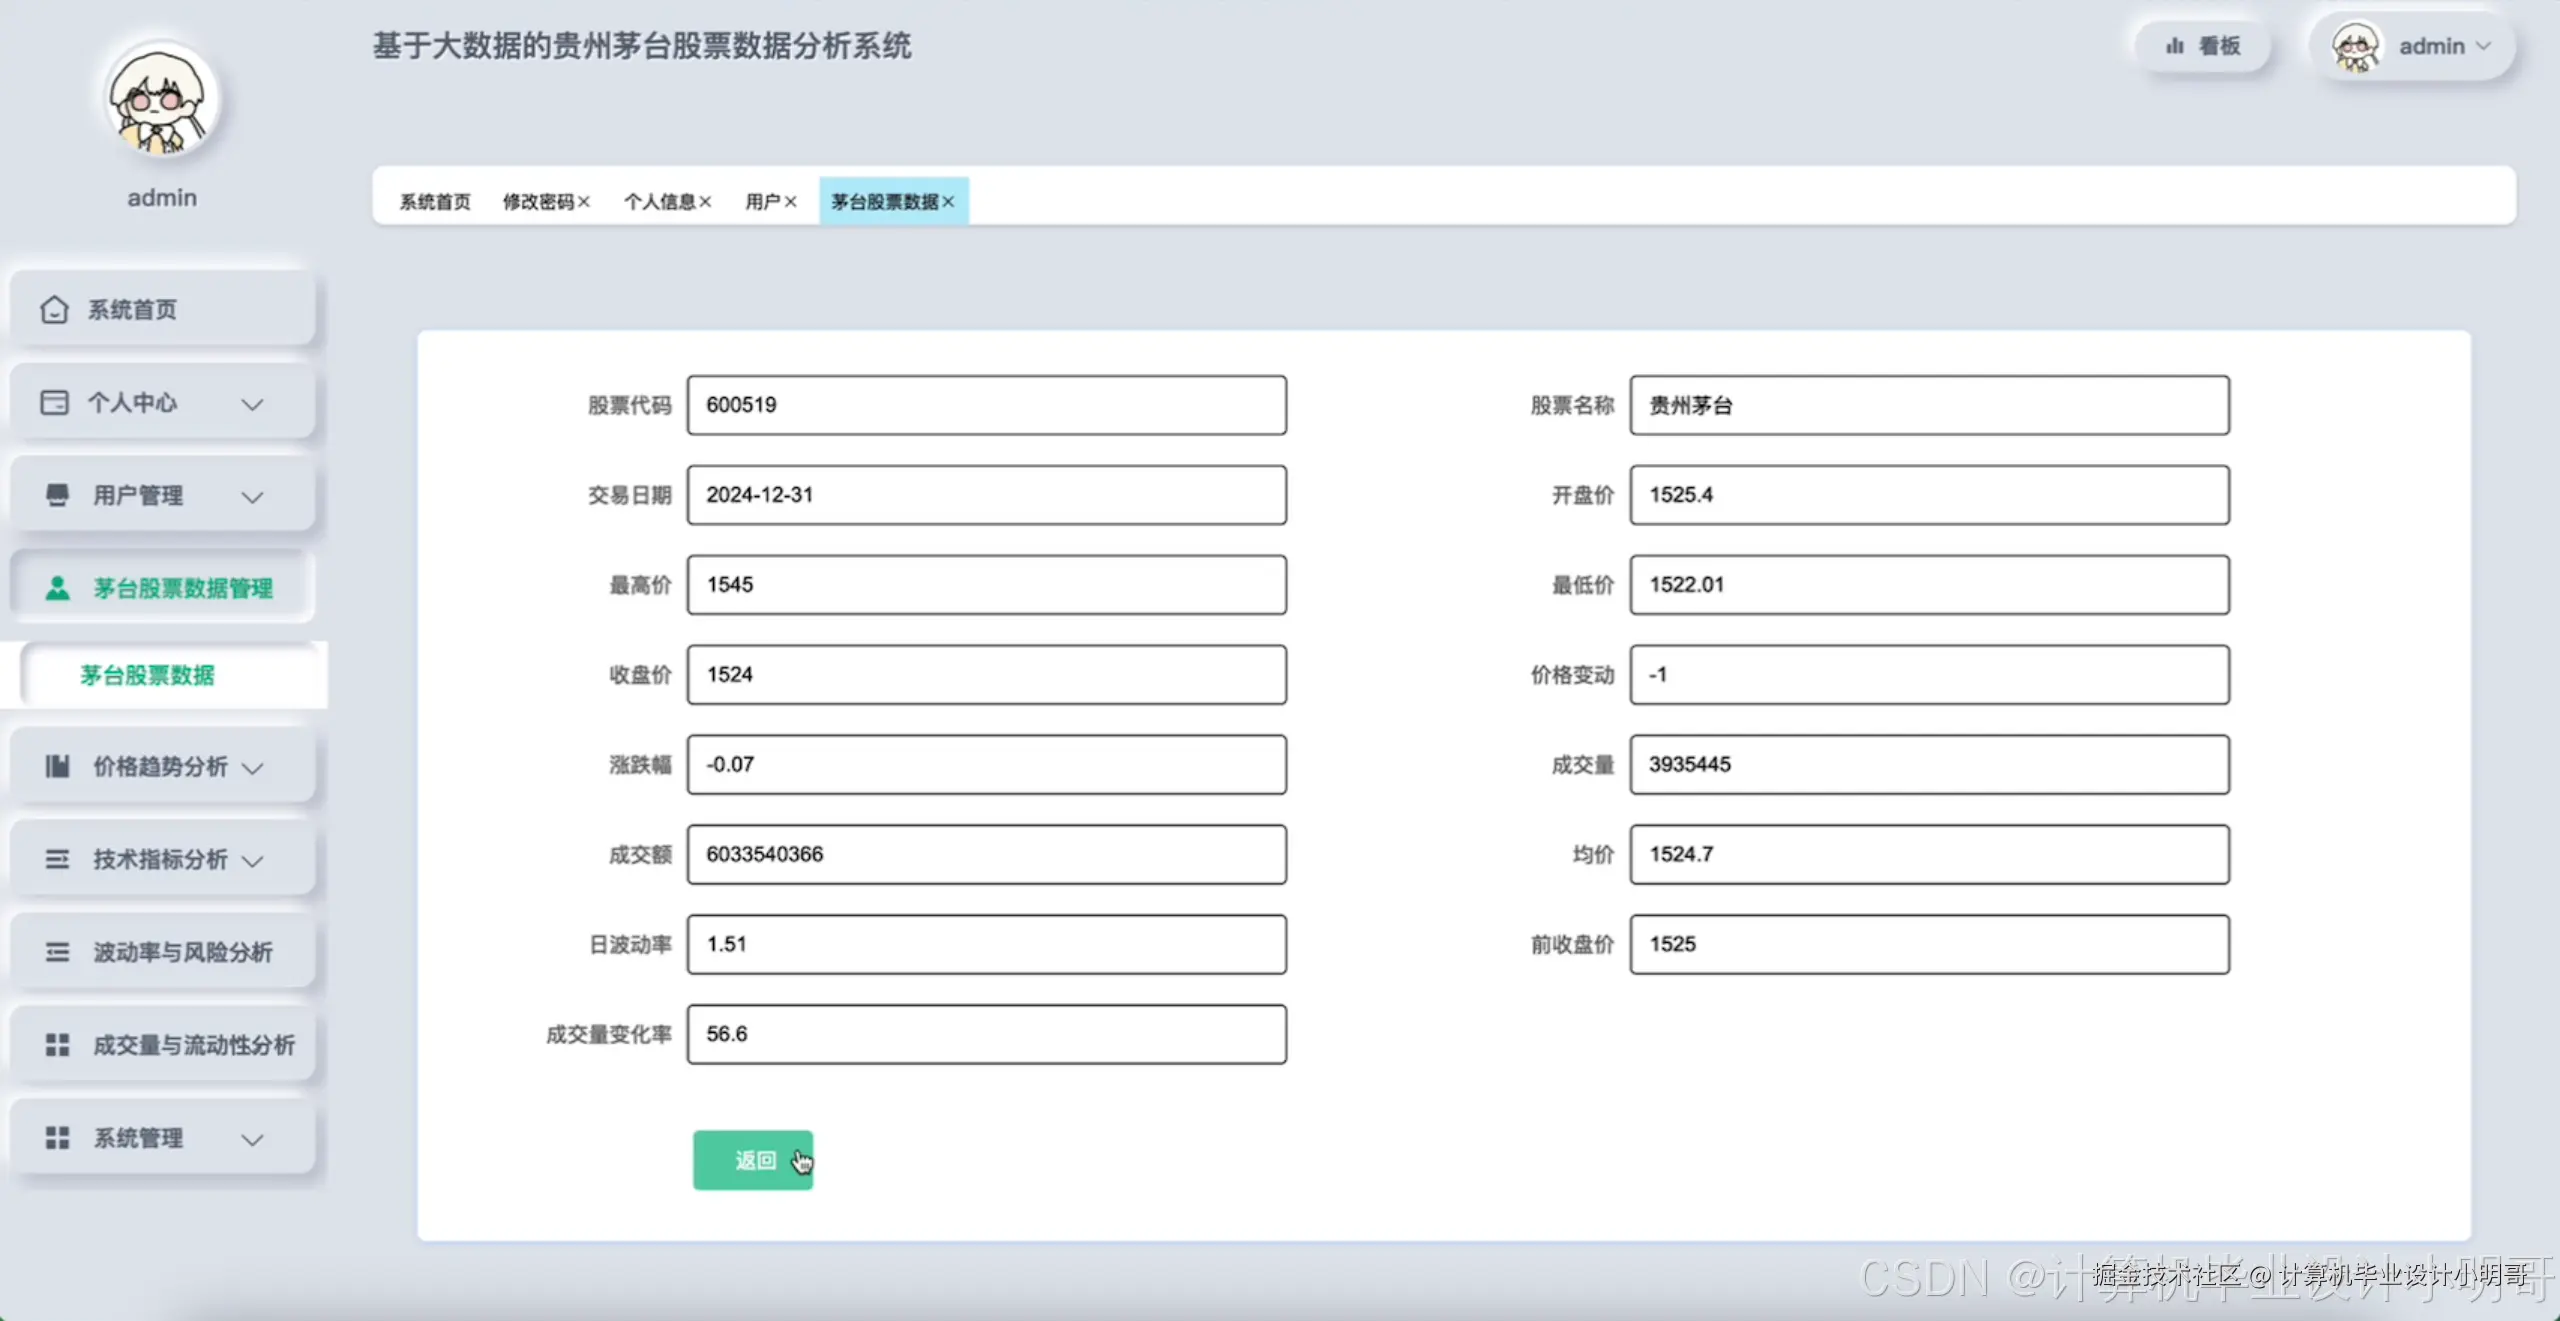Expand the 系统管理 menu chevron

click(x=252, y=1139)
